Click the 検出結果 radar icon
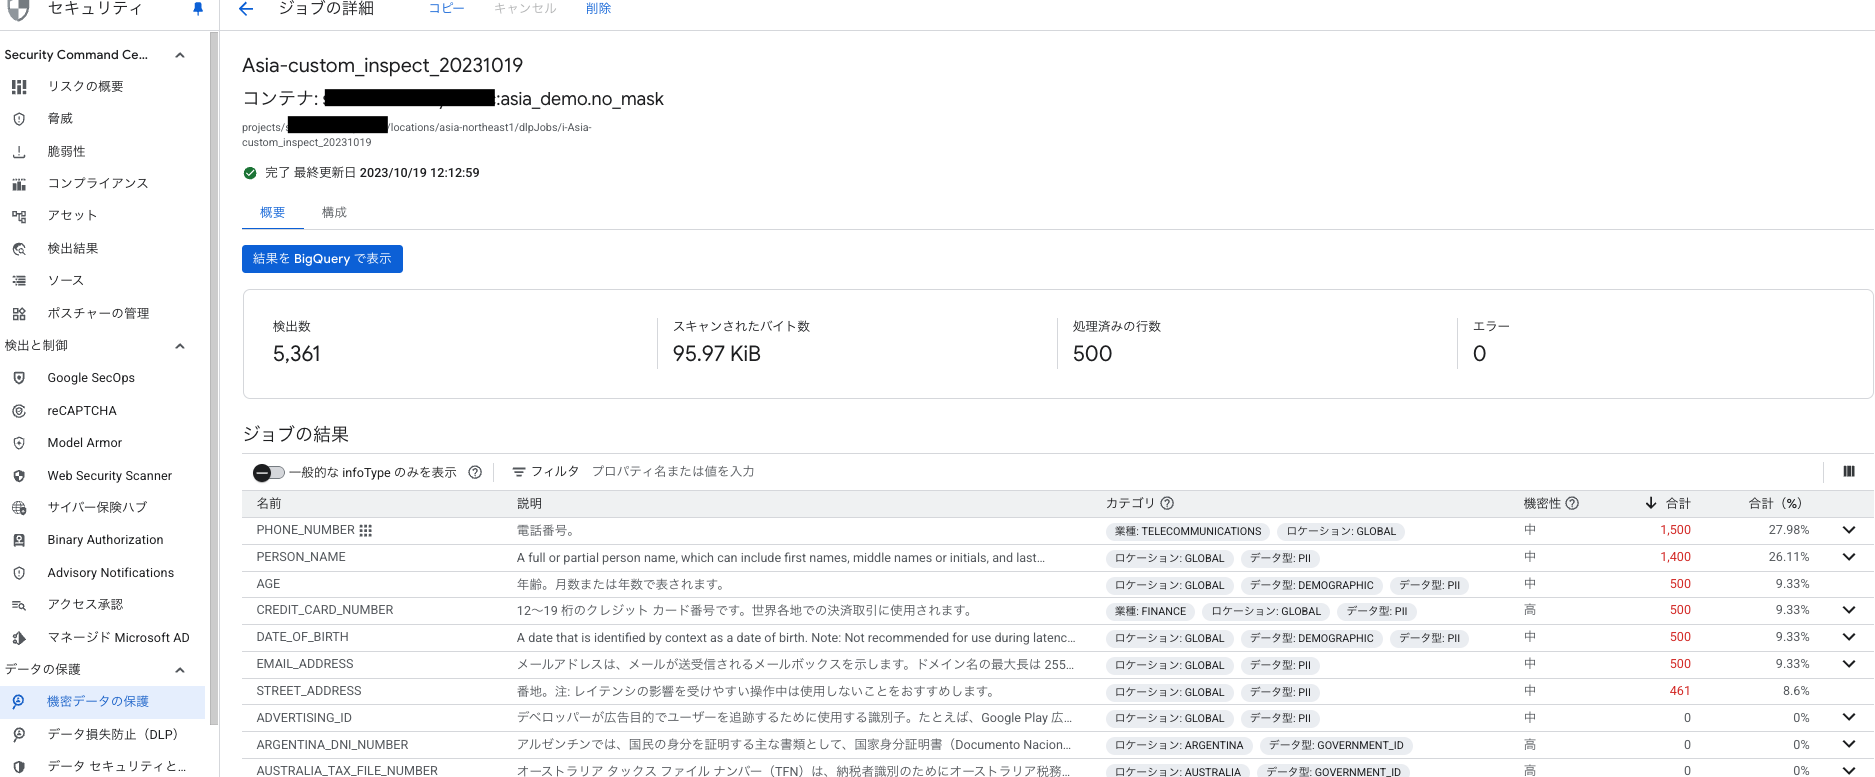Screen dimensions: 1875x777 19,249
